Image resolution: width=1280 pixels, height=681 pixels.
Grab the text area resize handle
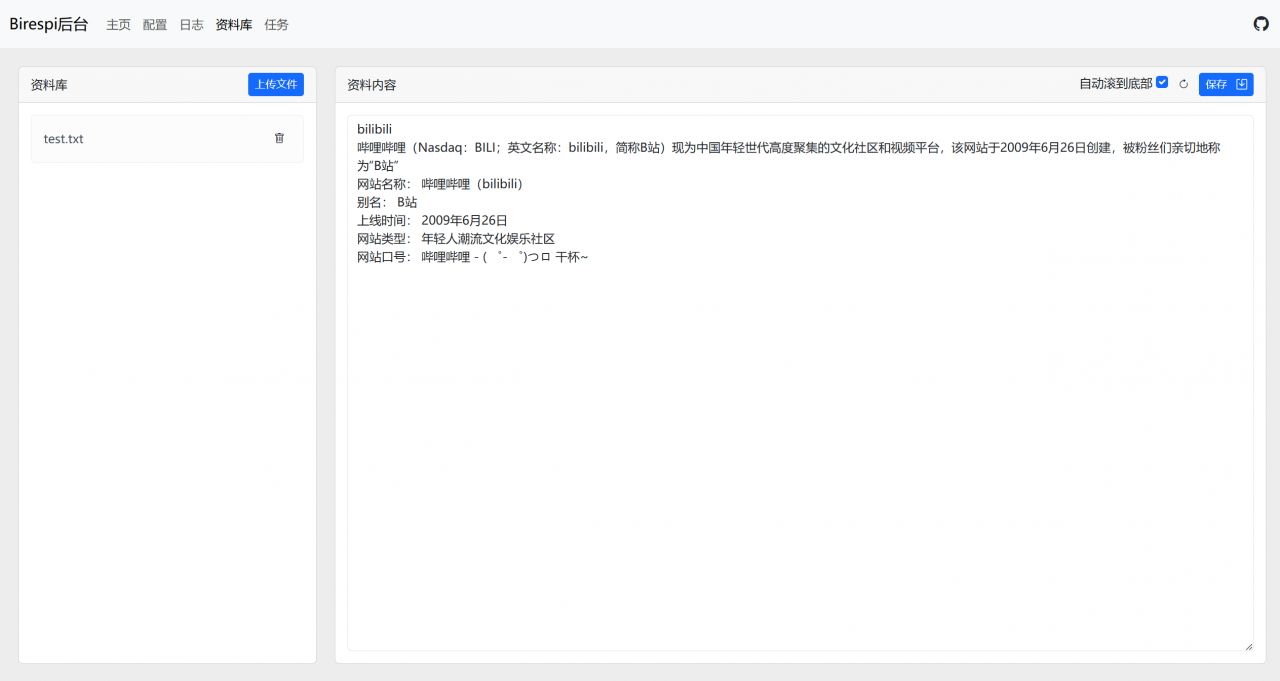point(1248,646)
